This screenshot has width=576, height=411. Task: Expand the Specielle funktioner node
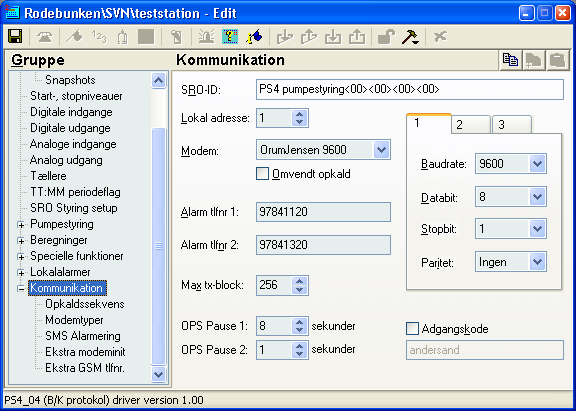pos(21,257)
